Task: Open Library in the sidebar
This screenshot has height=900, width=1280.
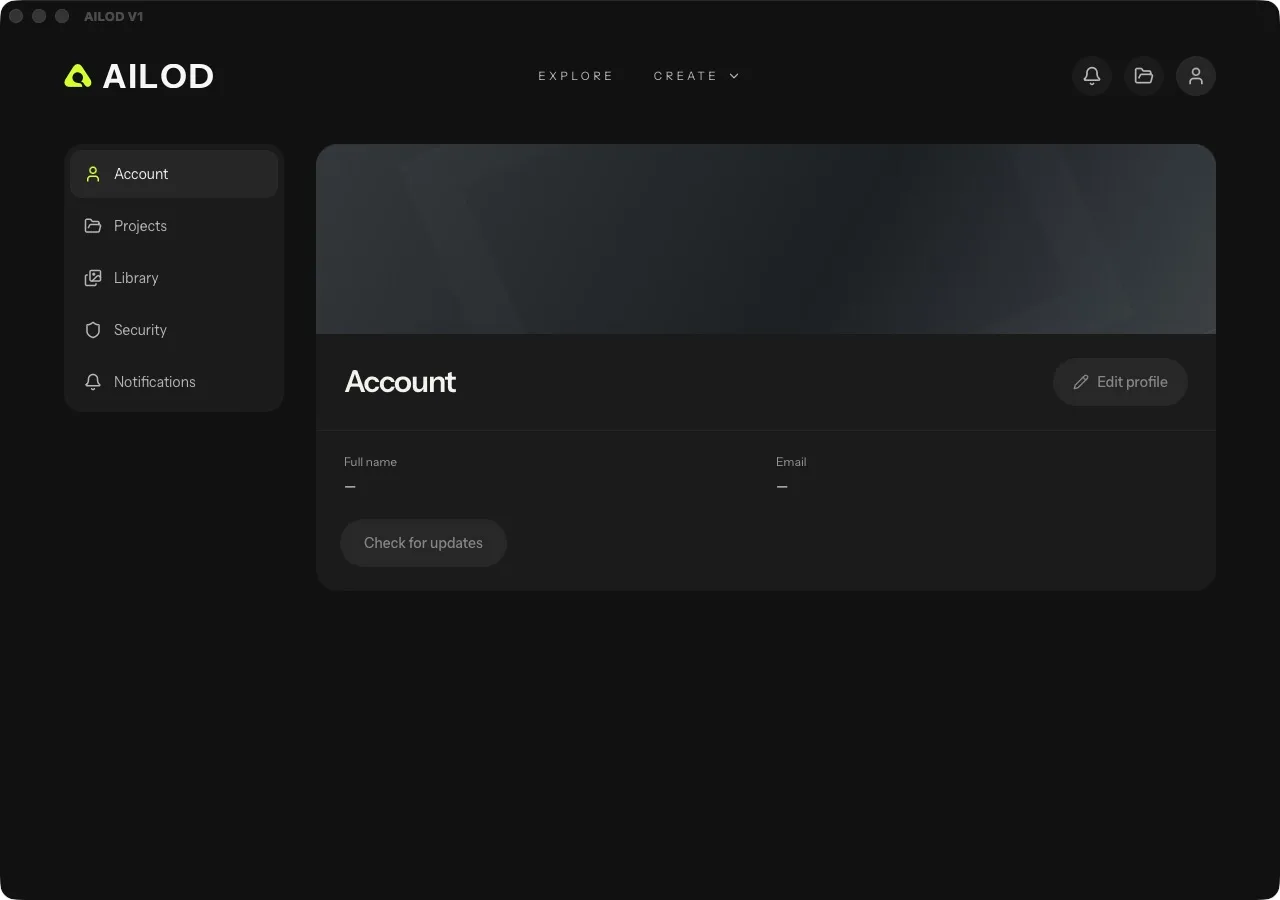Action: (174, 278)
